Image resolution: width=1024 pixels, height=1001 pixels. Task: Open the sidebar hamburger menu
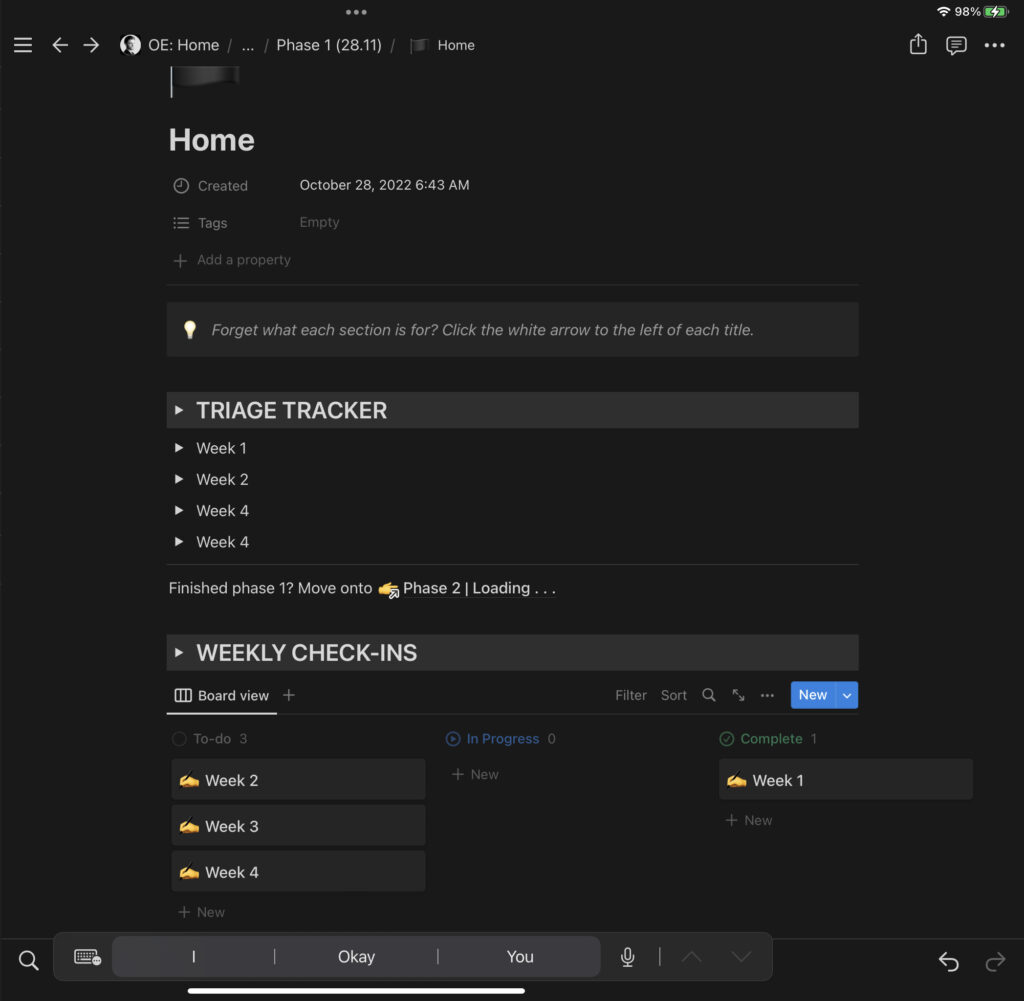pyautogui.click(x=23, y=45)
